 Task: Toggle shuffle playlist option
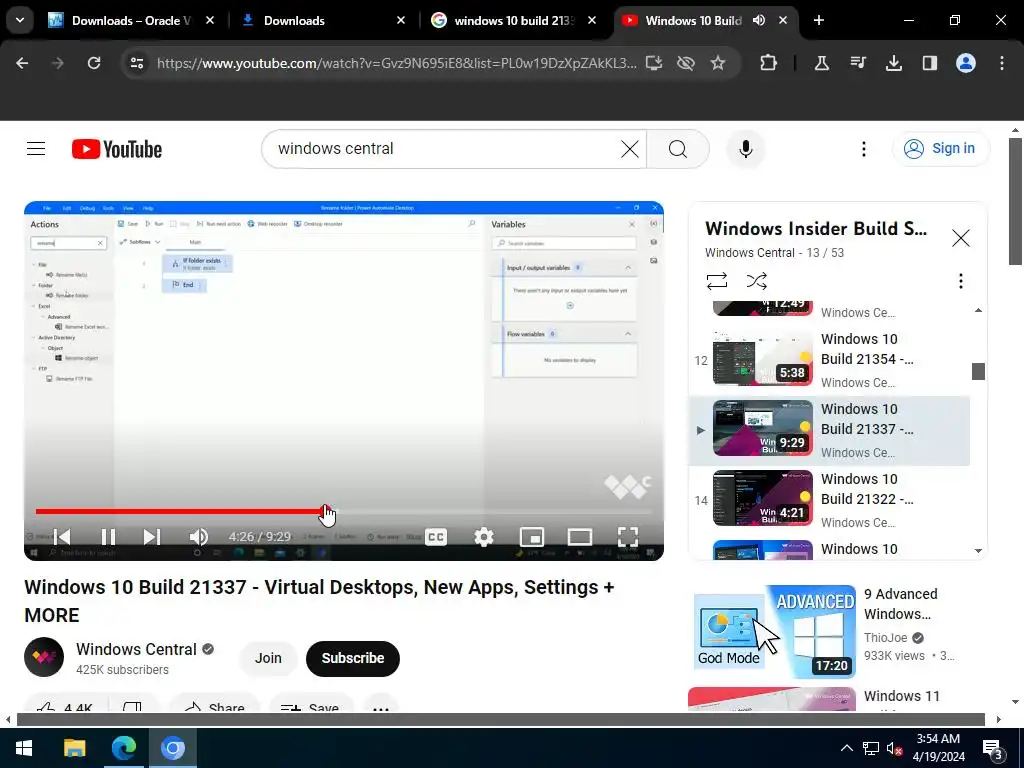coord(756,281)
